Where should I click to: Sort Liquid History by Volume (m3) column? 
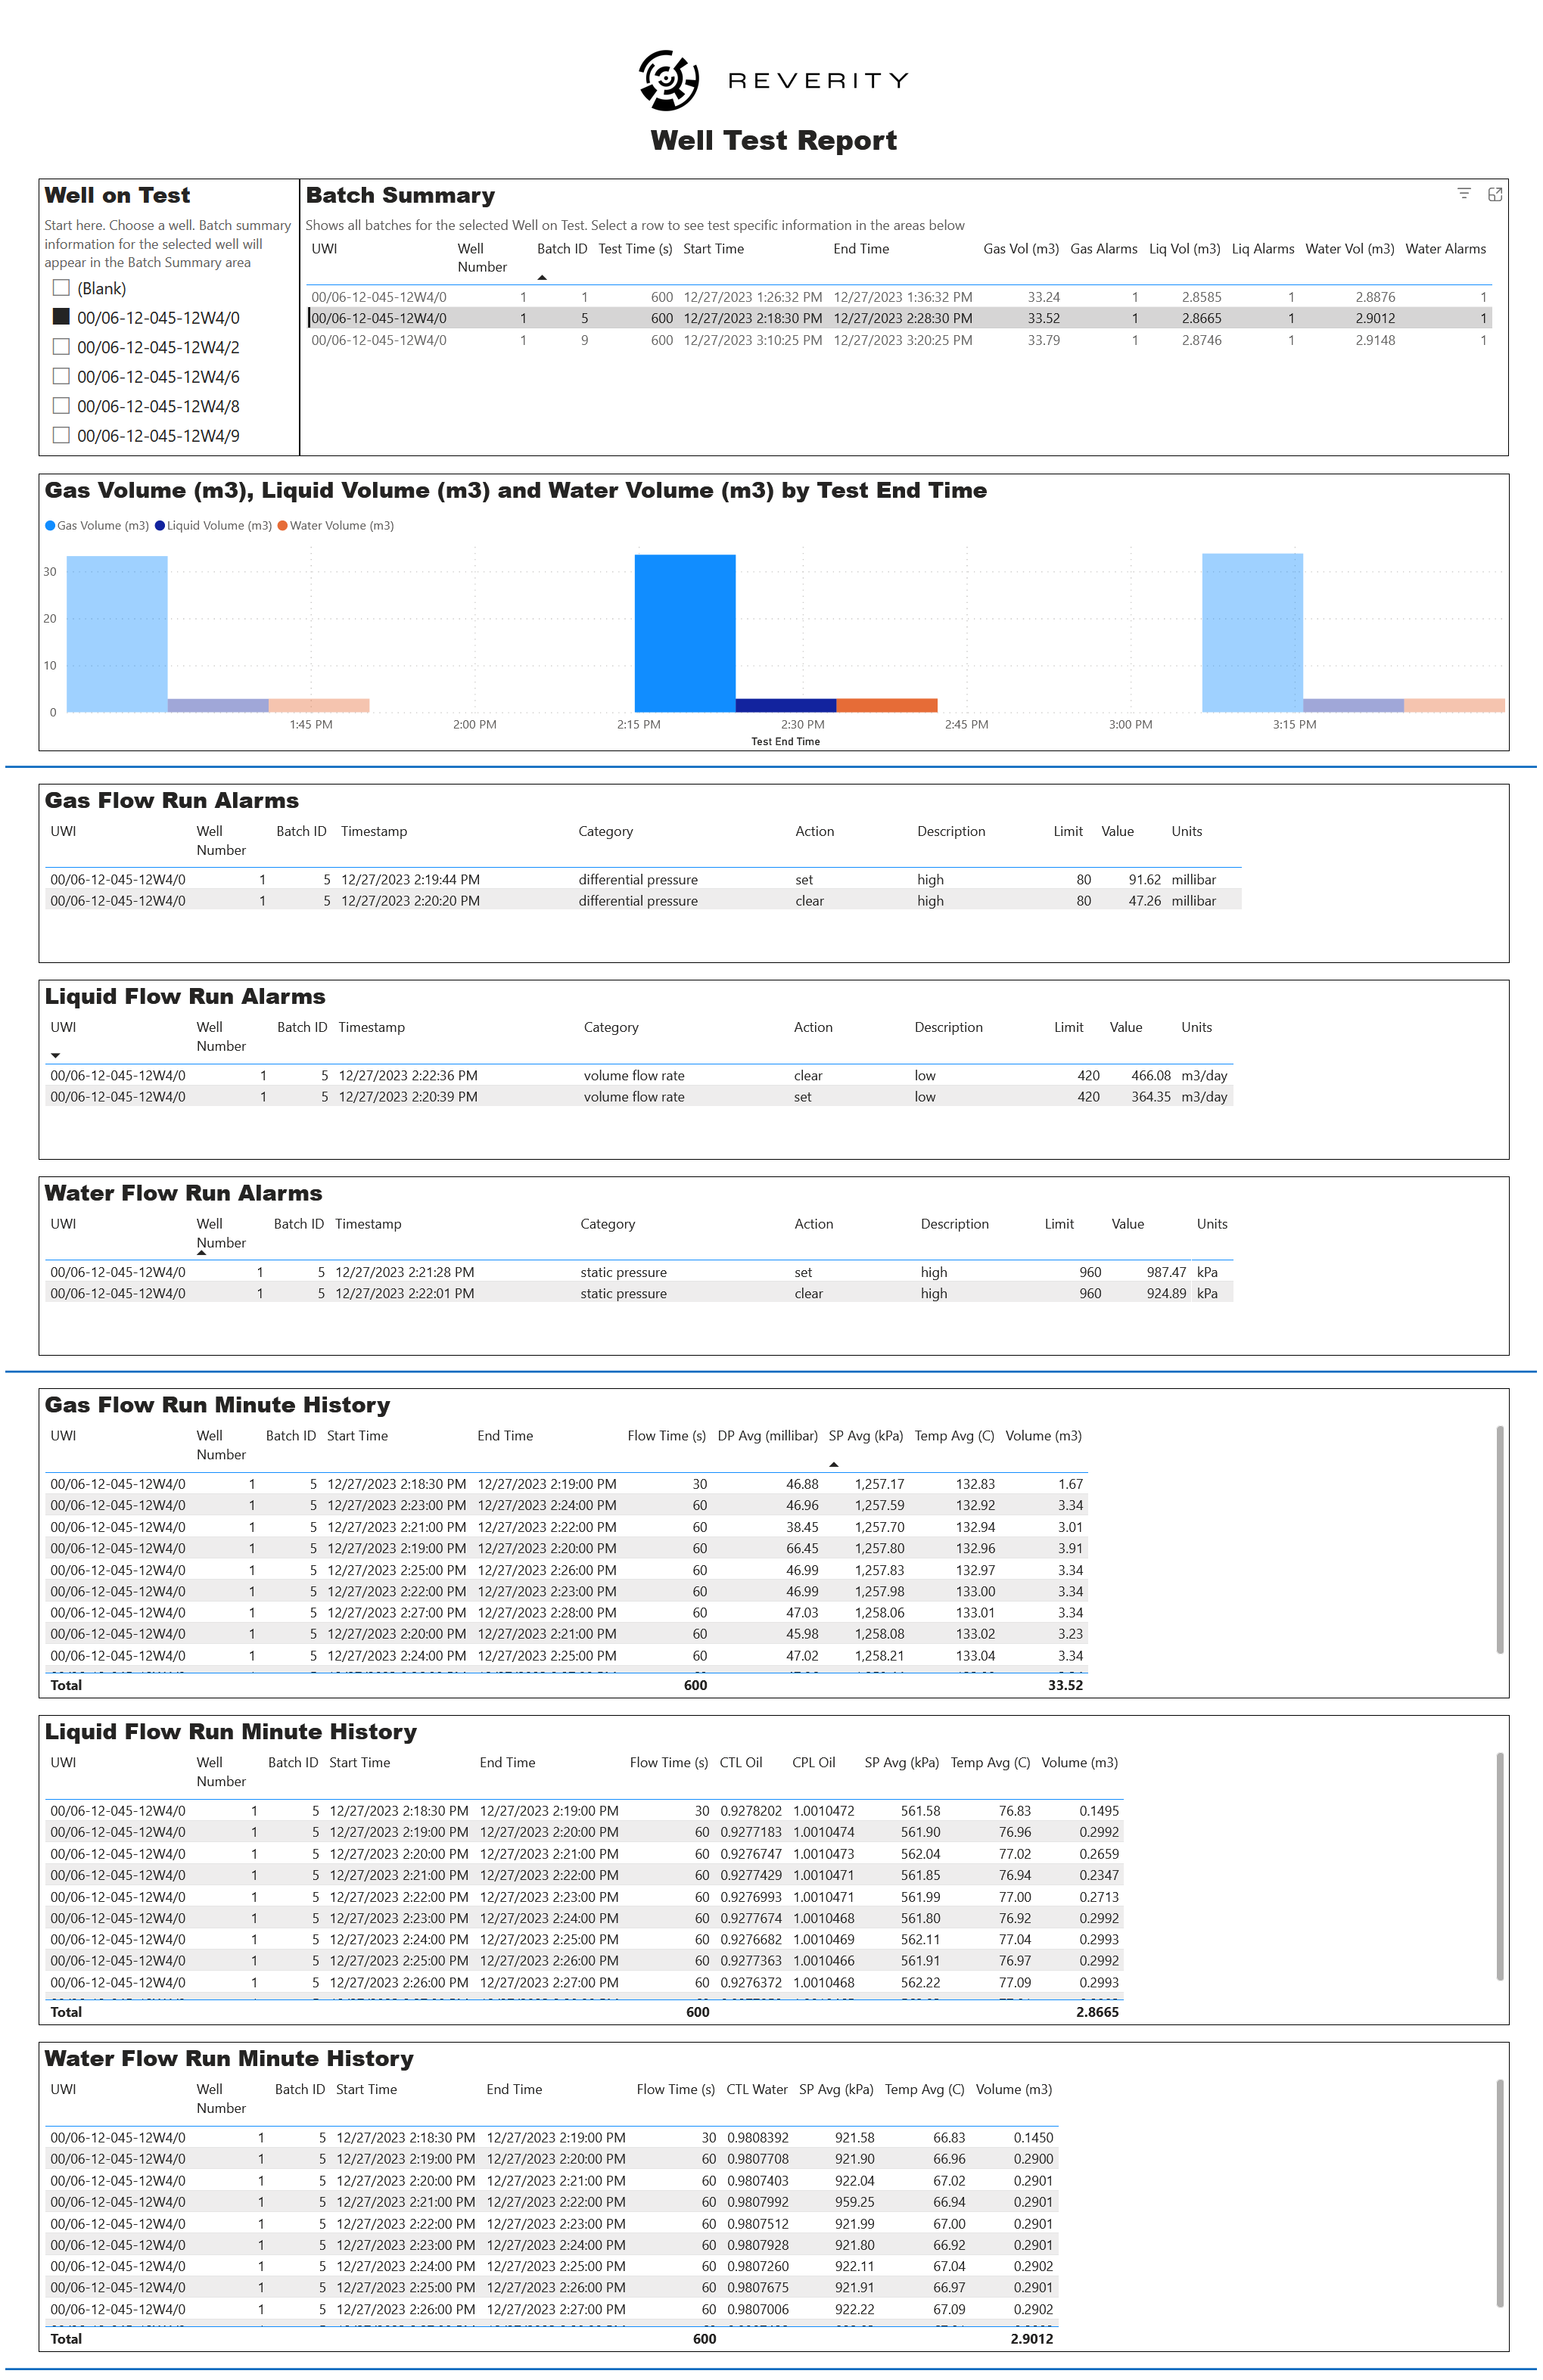pyautogui.click(x=1079, y=1762)
